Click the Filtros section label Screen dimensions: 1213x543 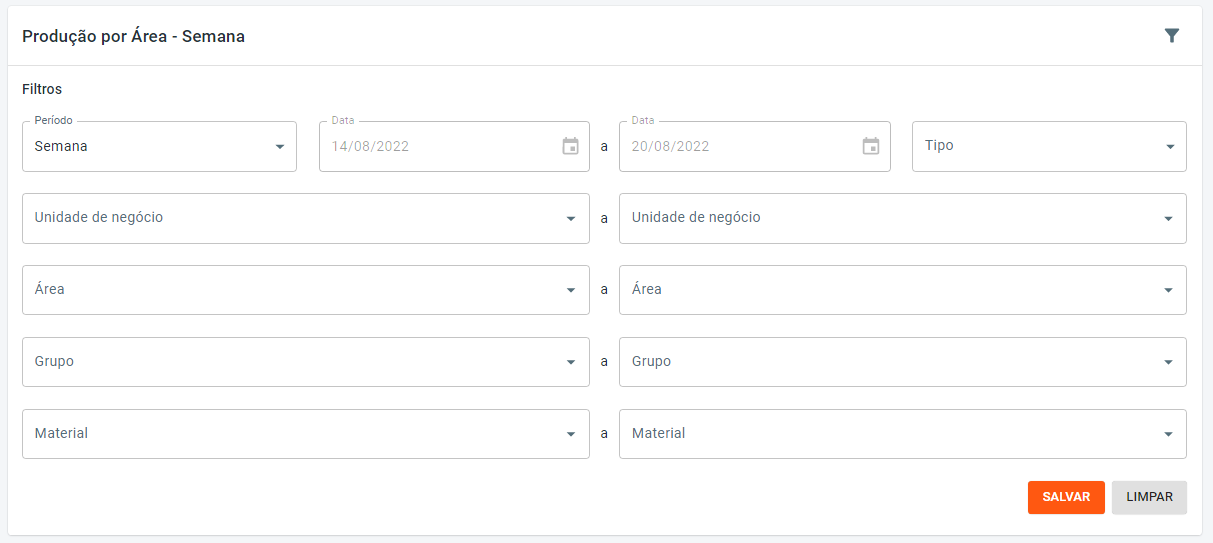(42, 89)
